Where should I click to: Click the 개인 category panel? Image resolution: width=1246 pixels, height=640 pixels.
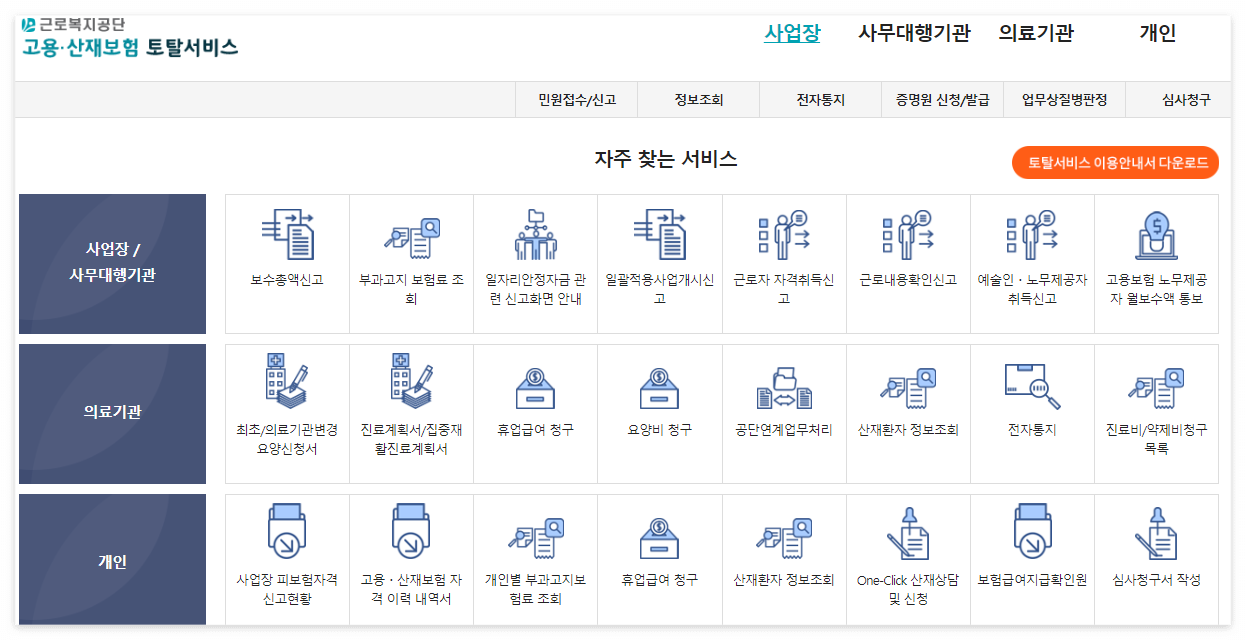112,560
